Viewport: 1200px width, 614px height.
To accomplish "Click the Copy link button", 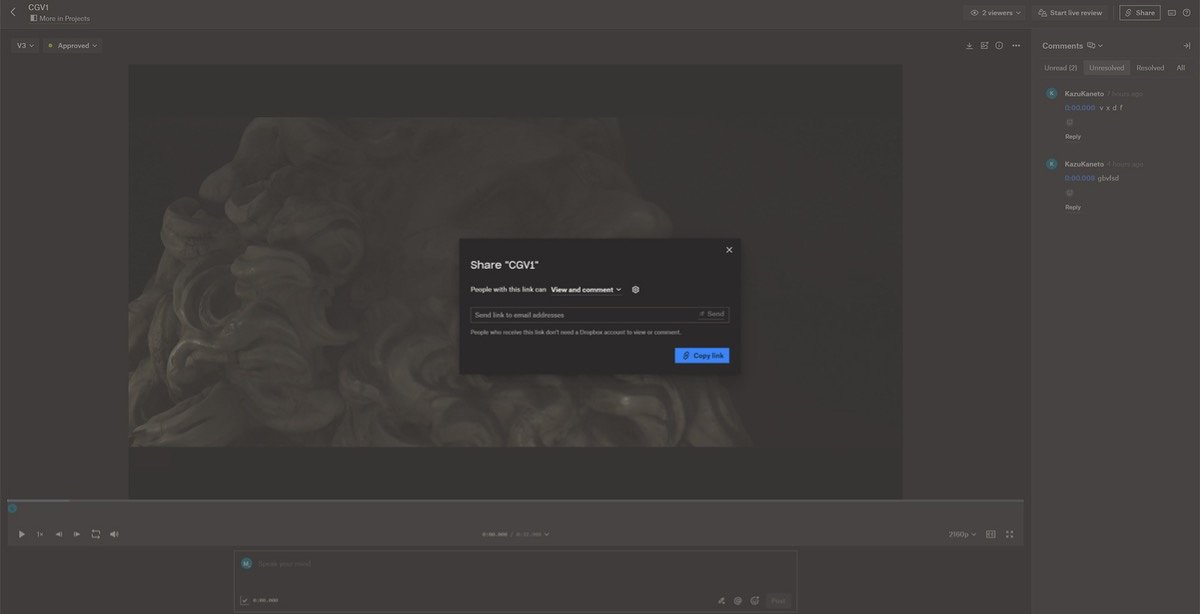I will 702,356.
